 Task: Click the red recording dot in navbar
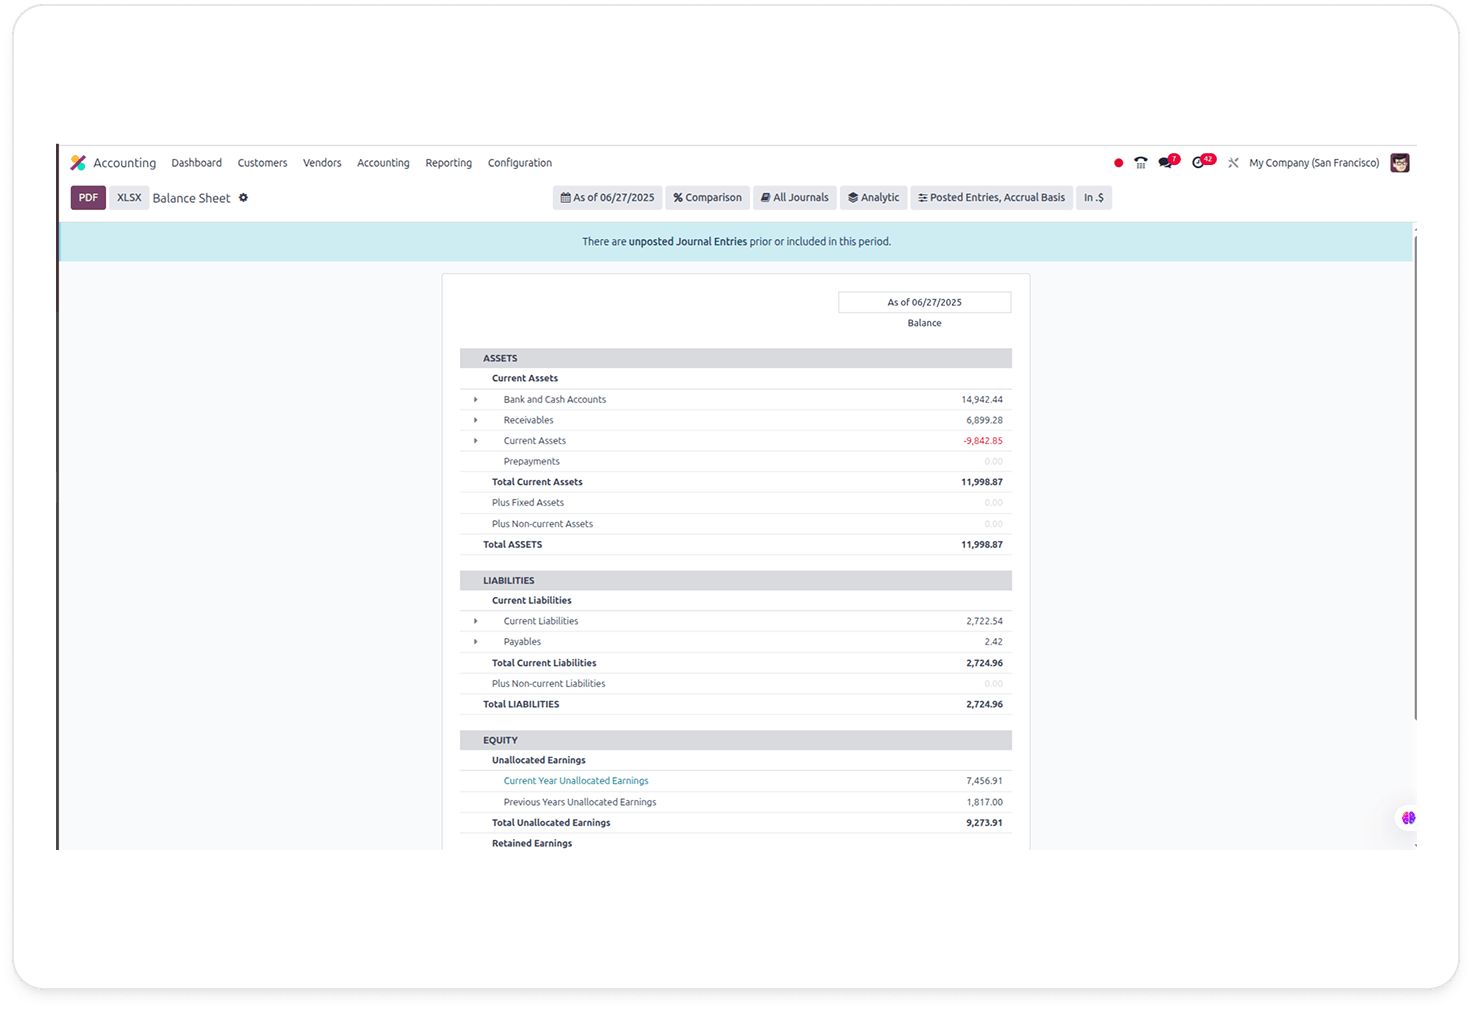tap(1118, 163)
